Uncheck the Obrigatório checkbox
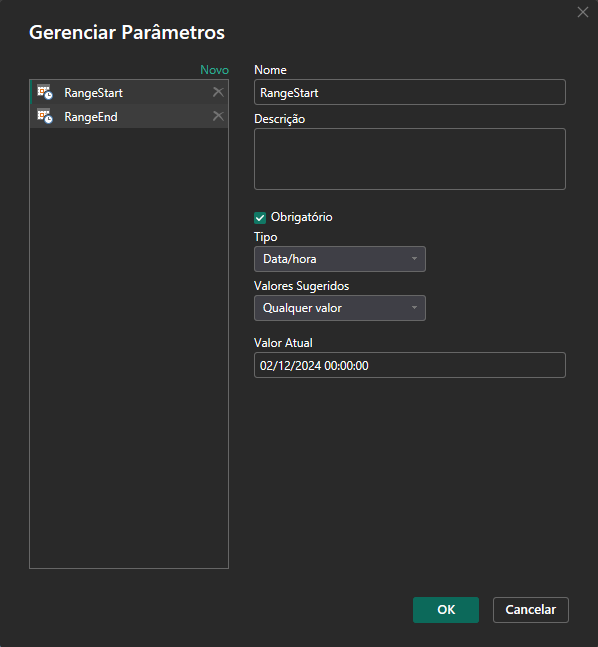 (260, 217)
